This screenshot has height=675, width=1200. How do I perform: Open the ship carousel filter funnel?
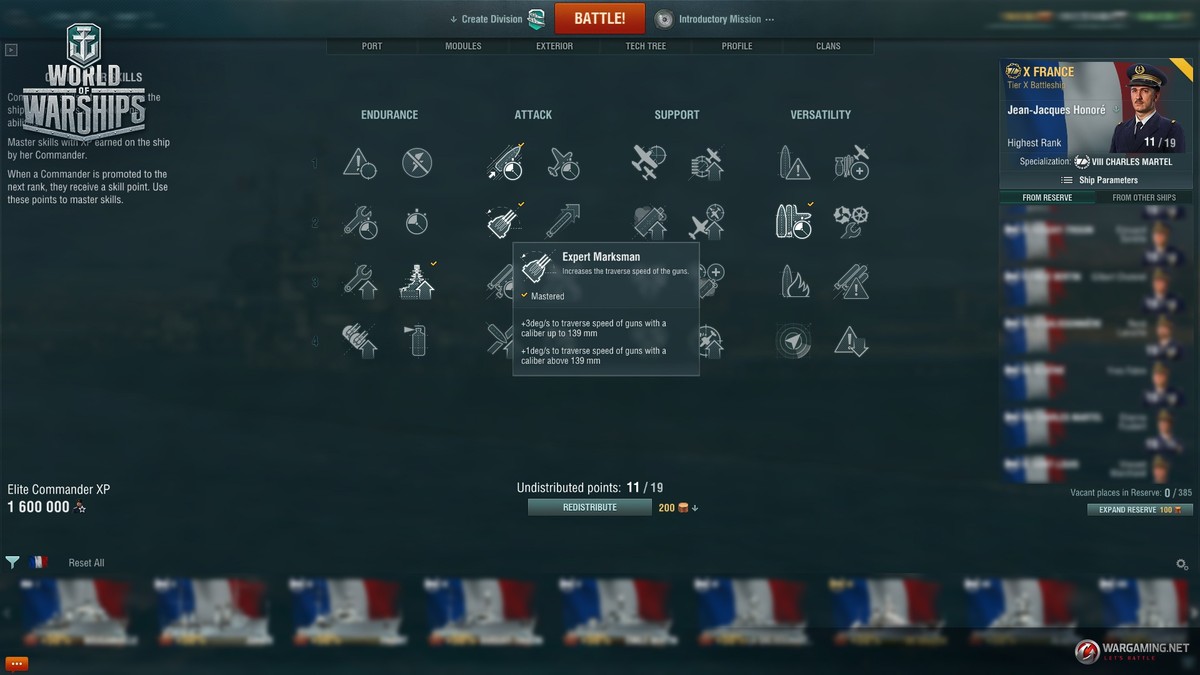click(x=12, y=562)
